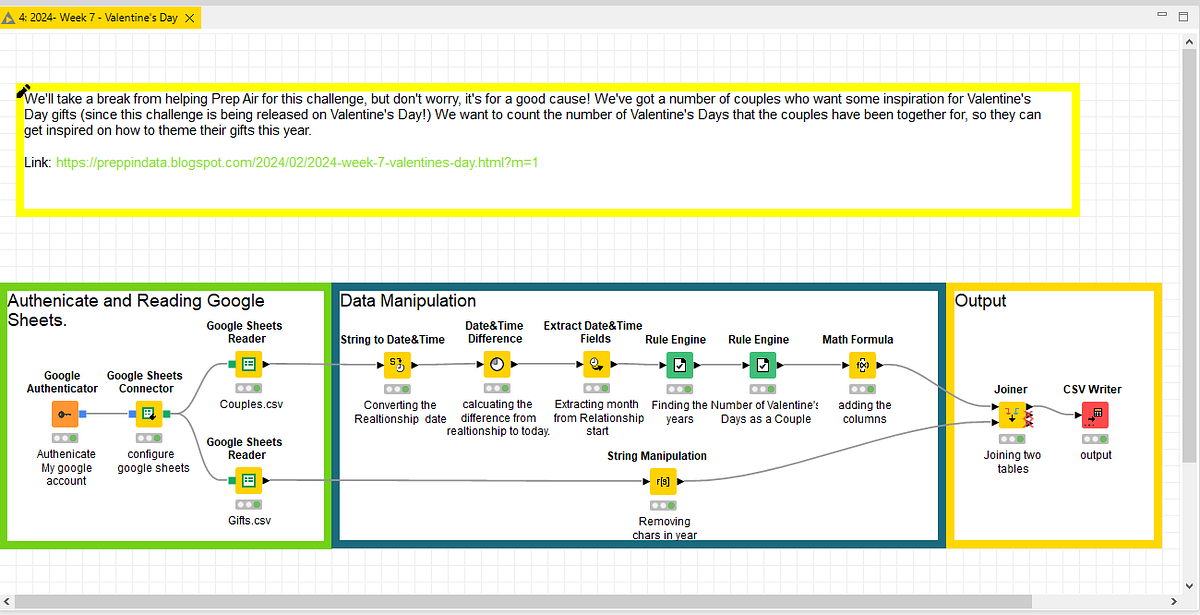The width and height of the screenshot is (1200, 615).
Task: Switch to the 2024 Week 7 Valentine's Day tab
Action: 100,17
